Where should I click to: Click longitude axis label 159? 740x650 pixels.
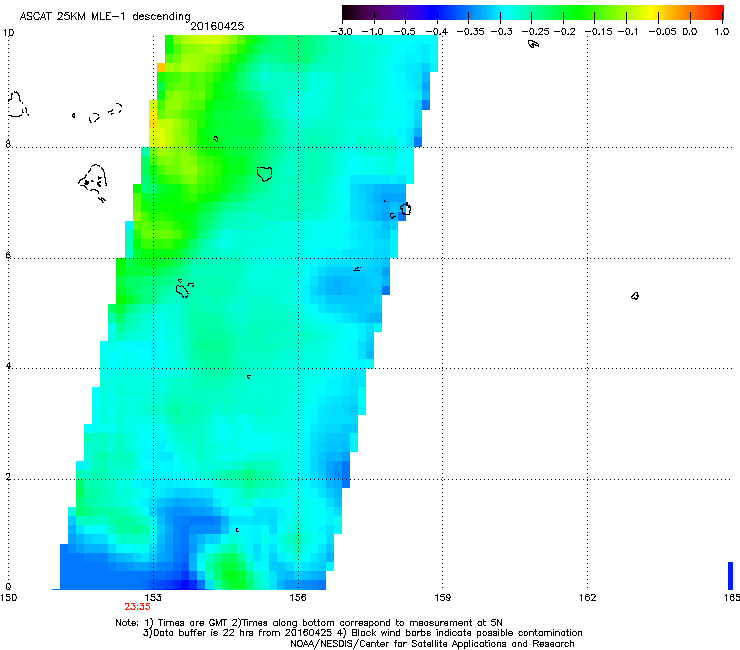pyautogui.click(x=442, y=598)
